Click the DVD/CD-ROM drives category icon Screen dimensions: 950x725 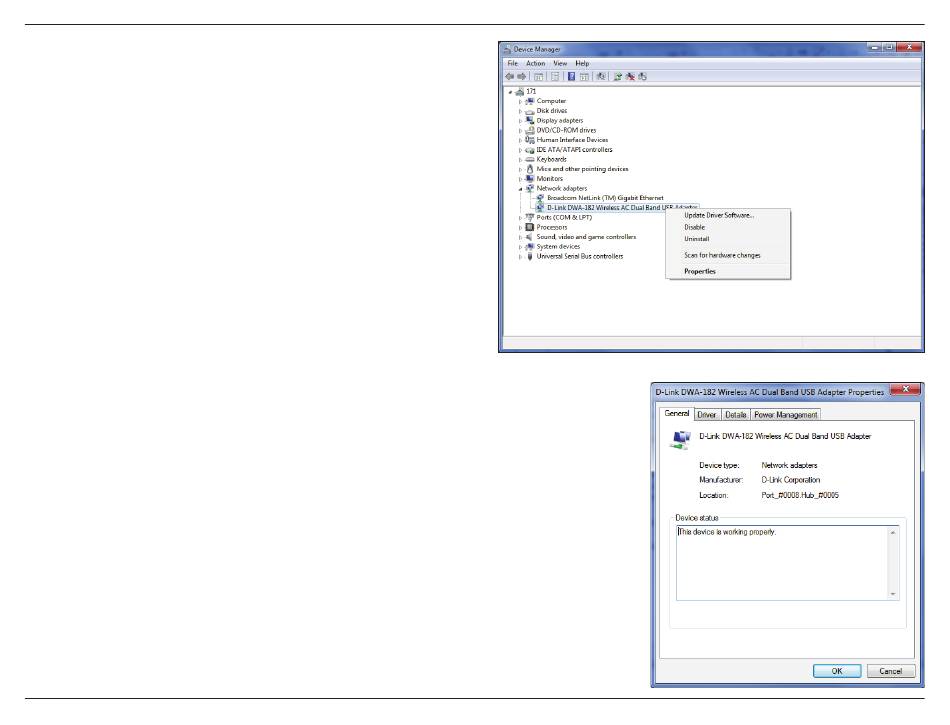(530, 130)
